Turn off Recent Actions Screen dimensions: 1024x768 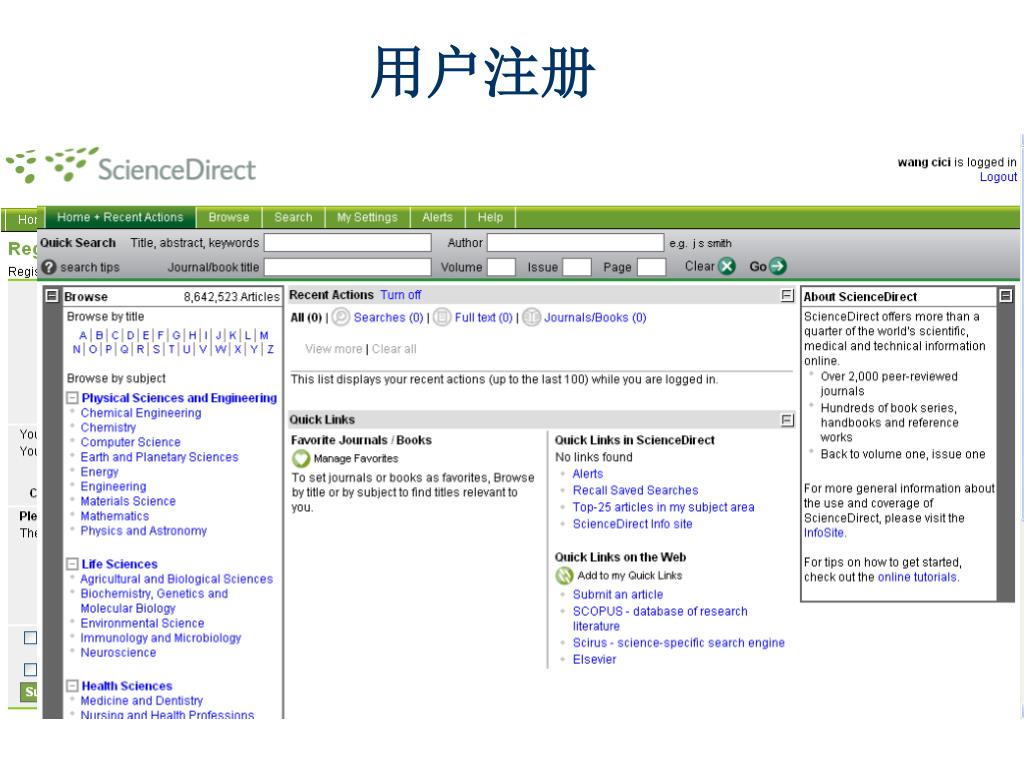point(400,295)
